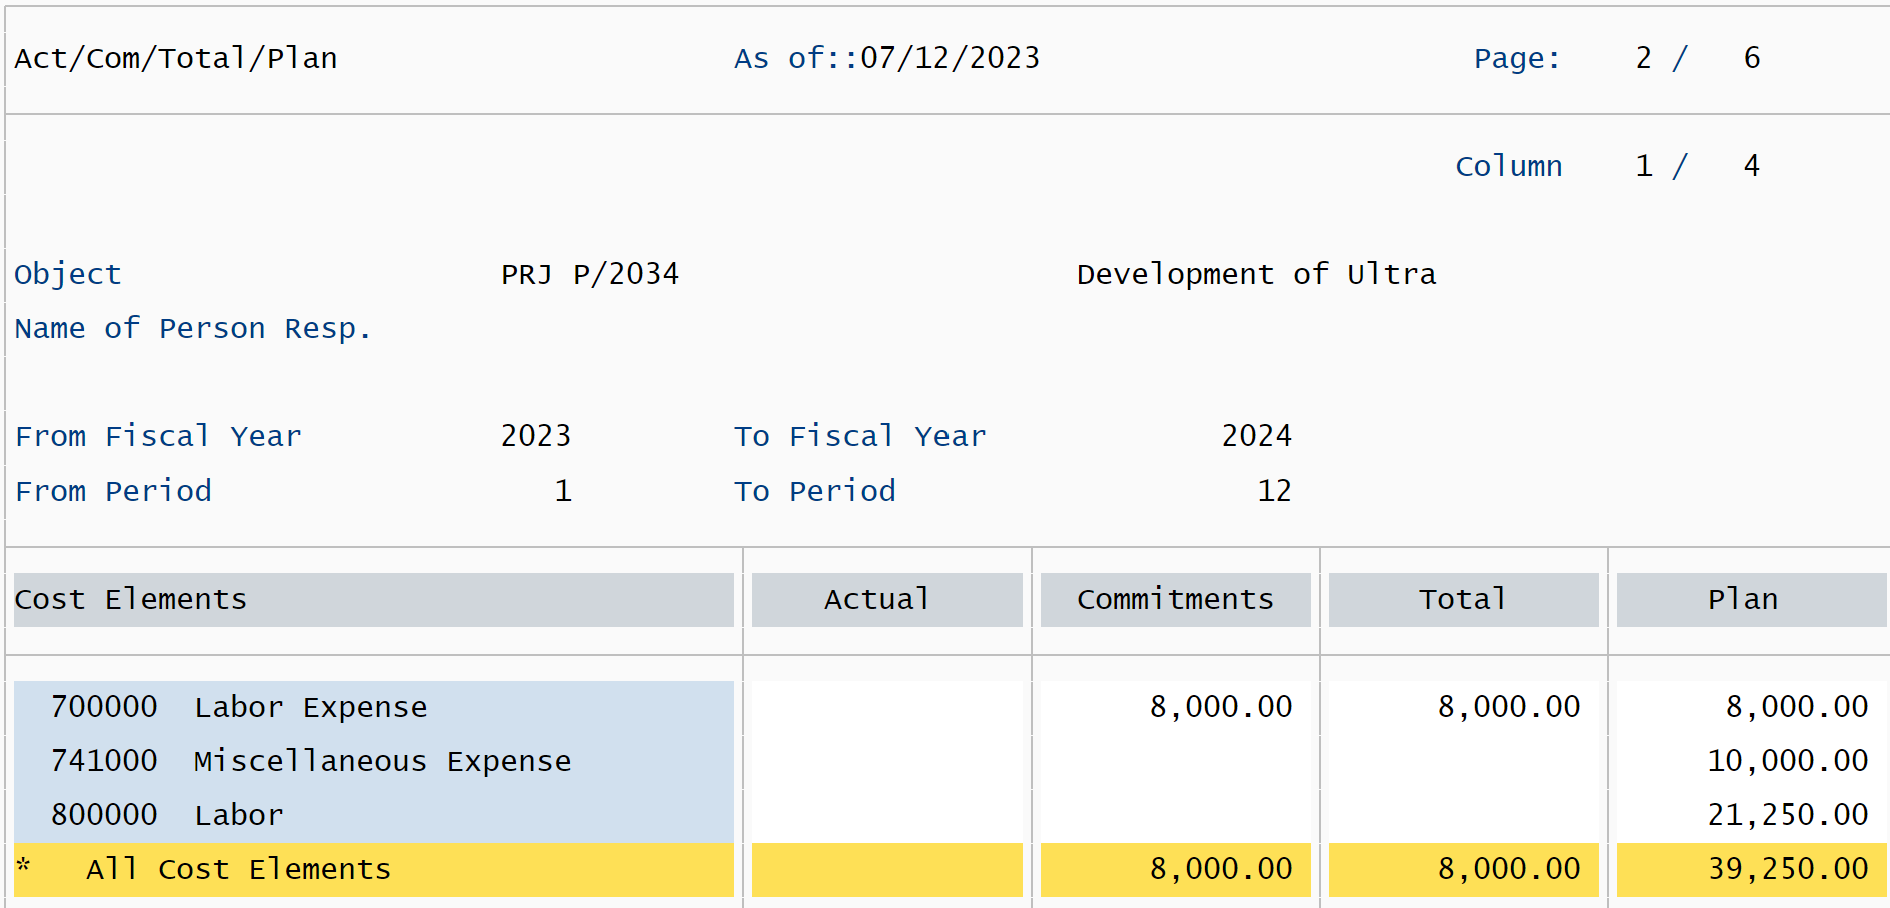
Task: Click the Commitments column header
Action: [1176, 599]
